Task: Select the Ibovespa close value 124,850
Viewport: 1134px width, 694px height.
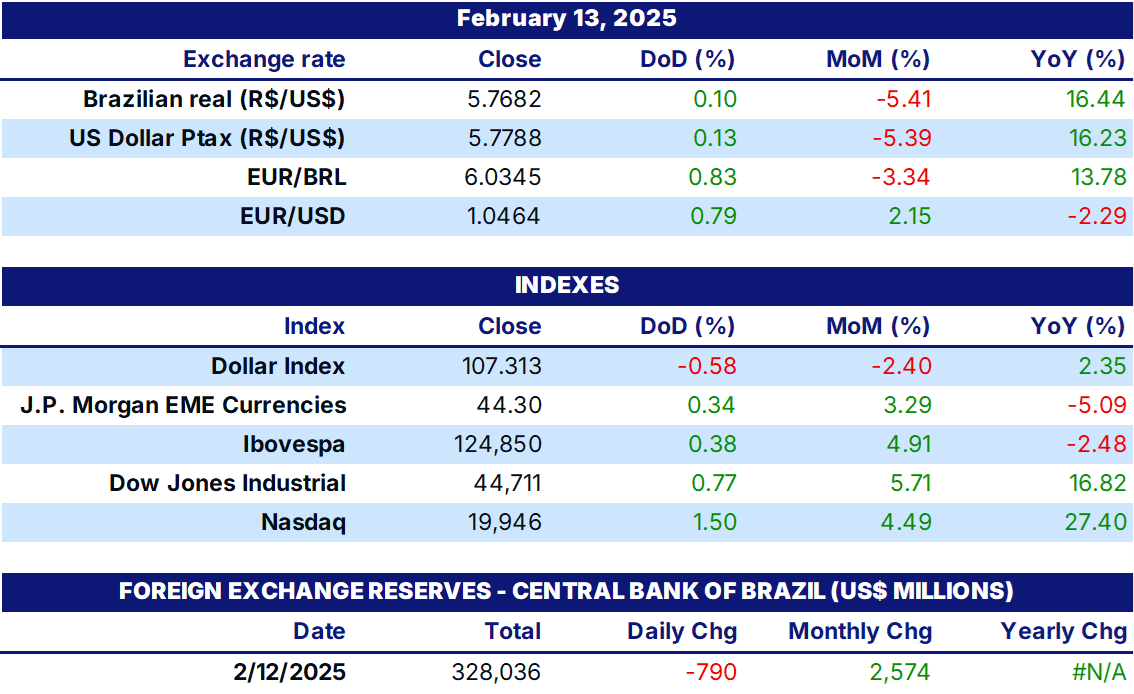Action: point(498,445)
